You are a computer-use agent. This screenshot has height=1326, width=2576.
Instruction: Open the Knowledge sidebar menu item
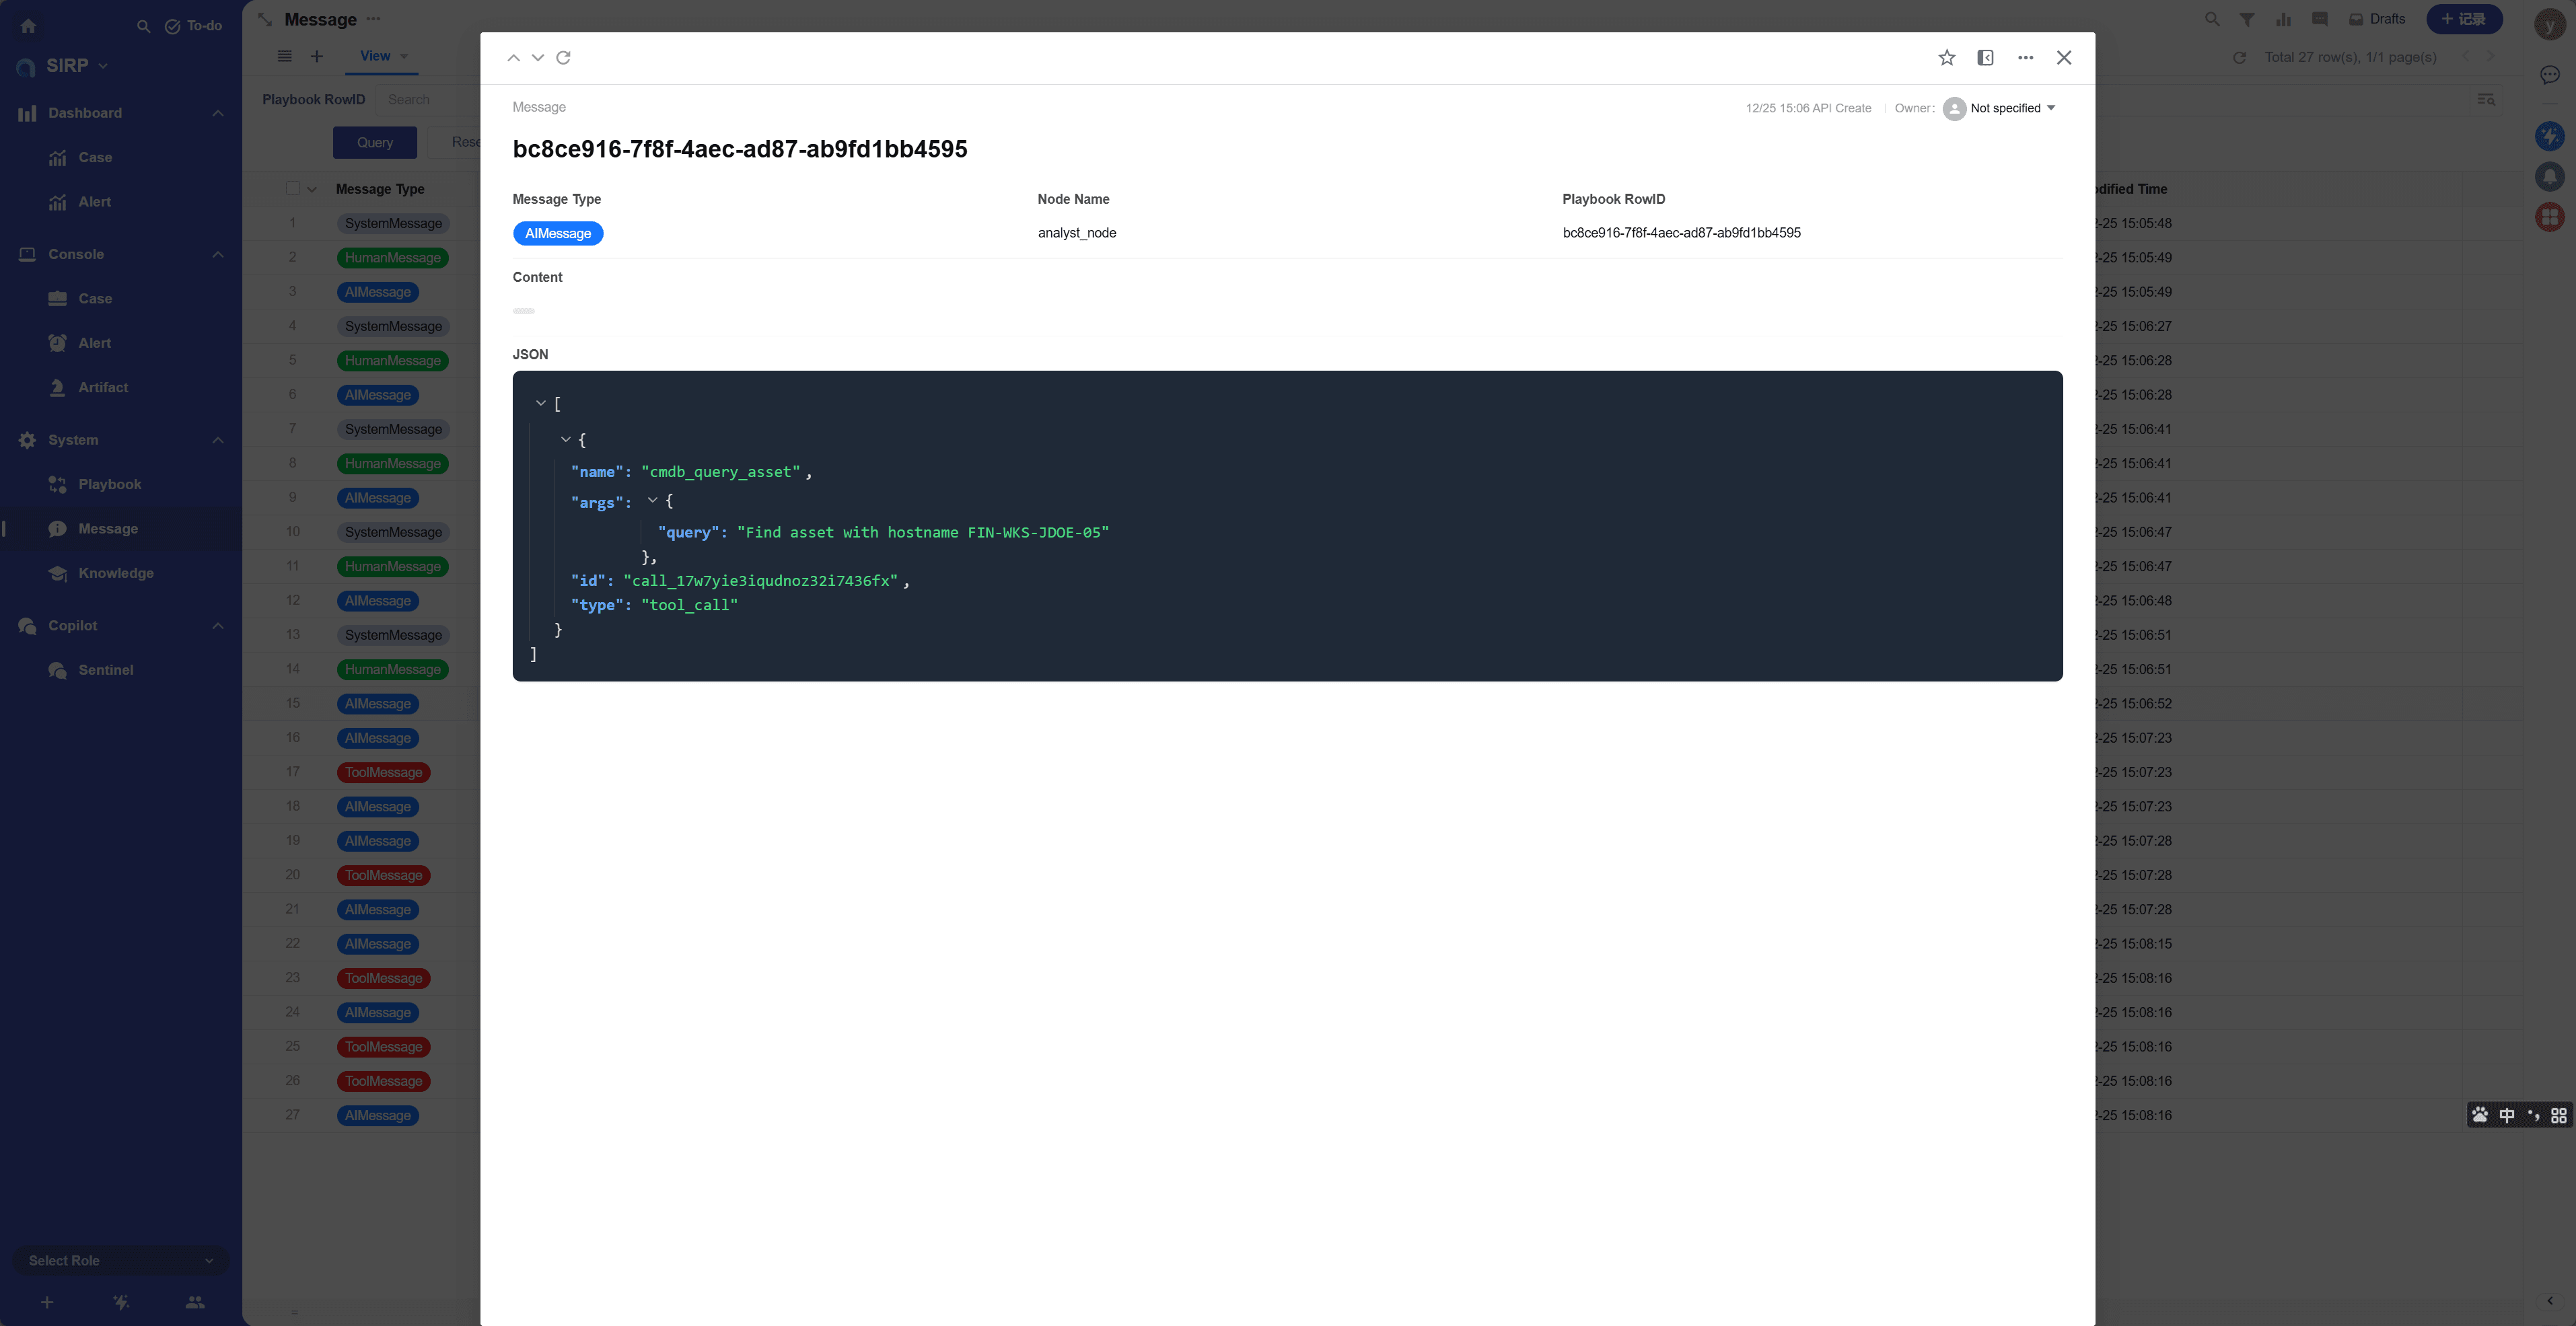click(x=115, y=573)
